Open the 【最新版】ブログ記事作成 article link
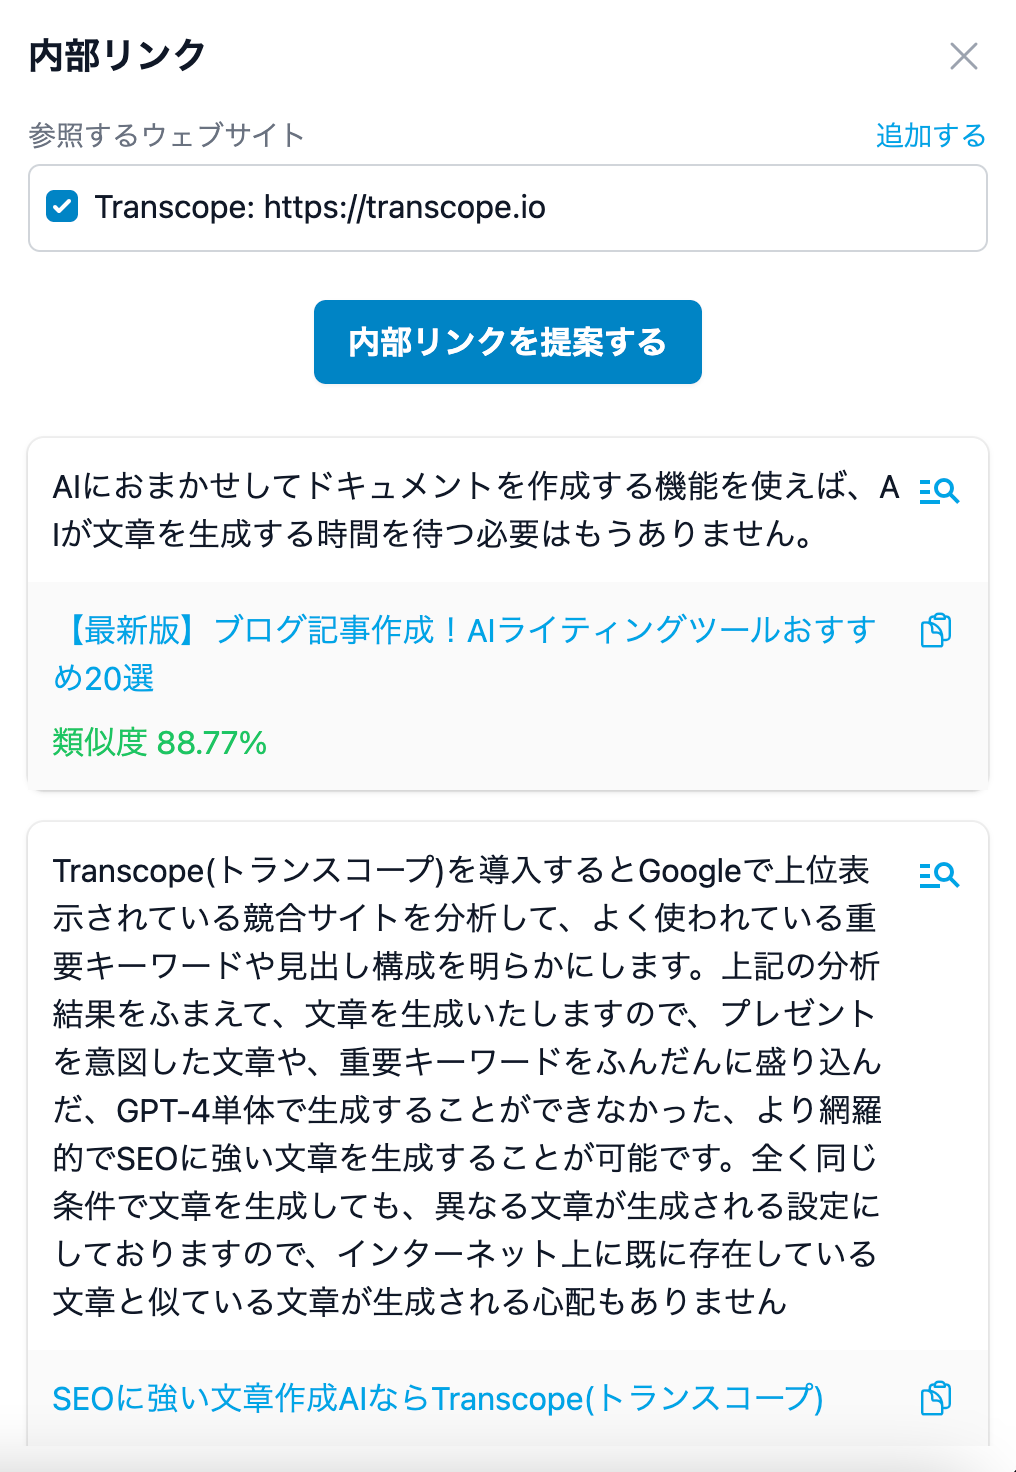 tap(464, 630)
